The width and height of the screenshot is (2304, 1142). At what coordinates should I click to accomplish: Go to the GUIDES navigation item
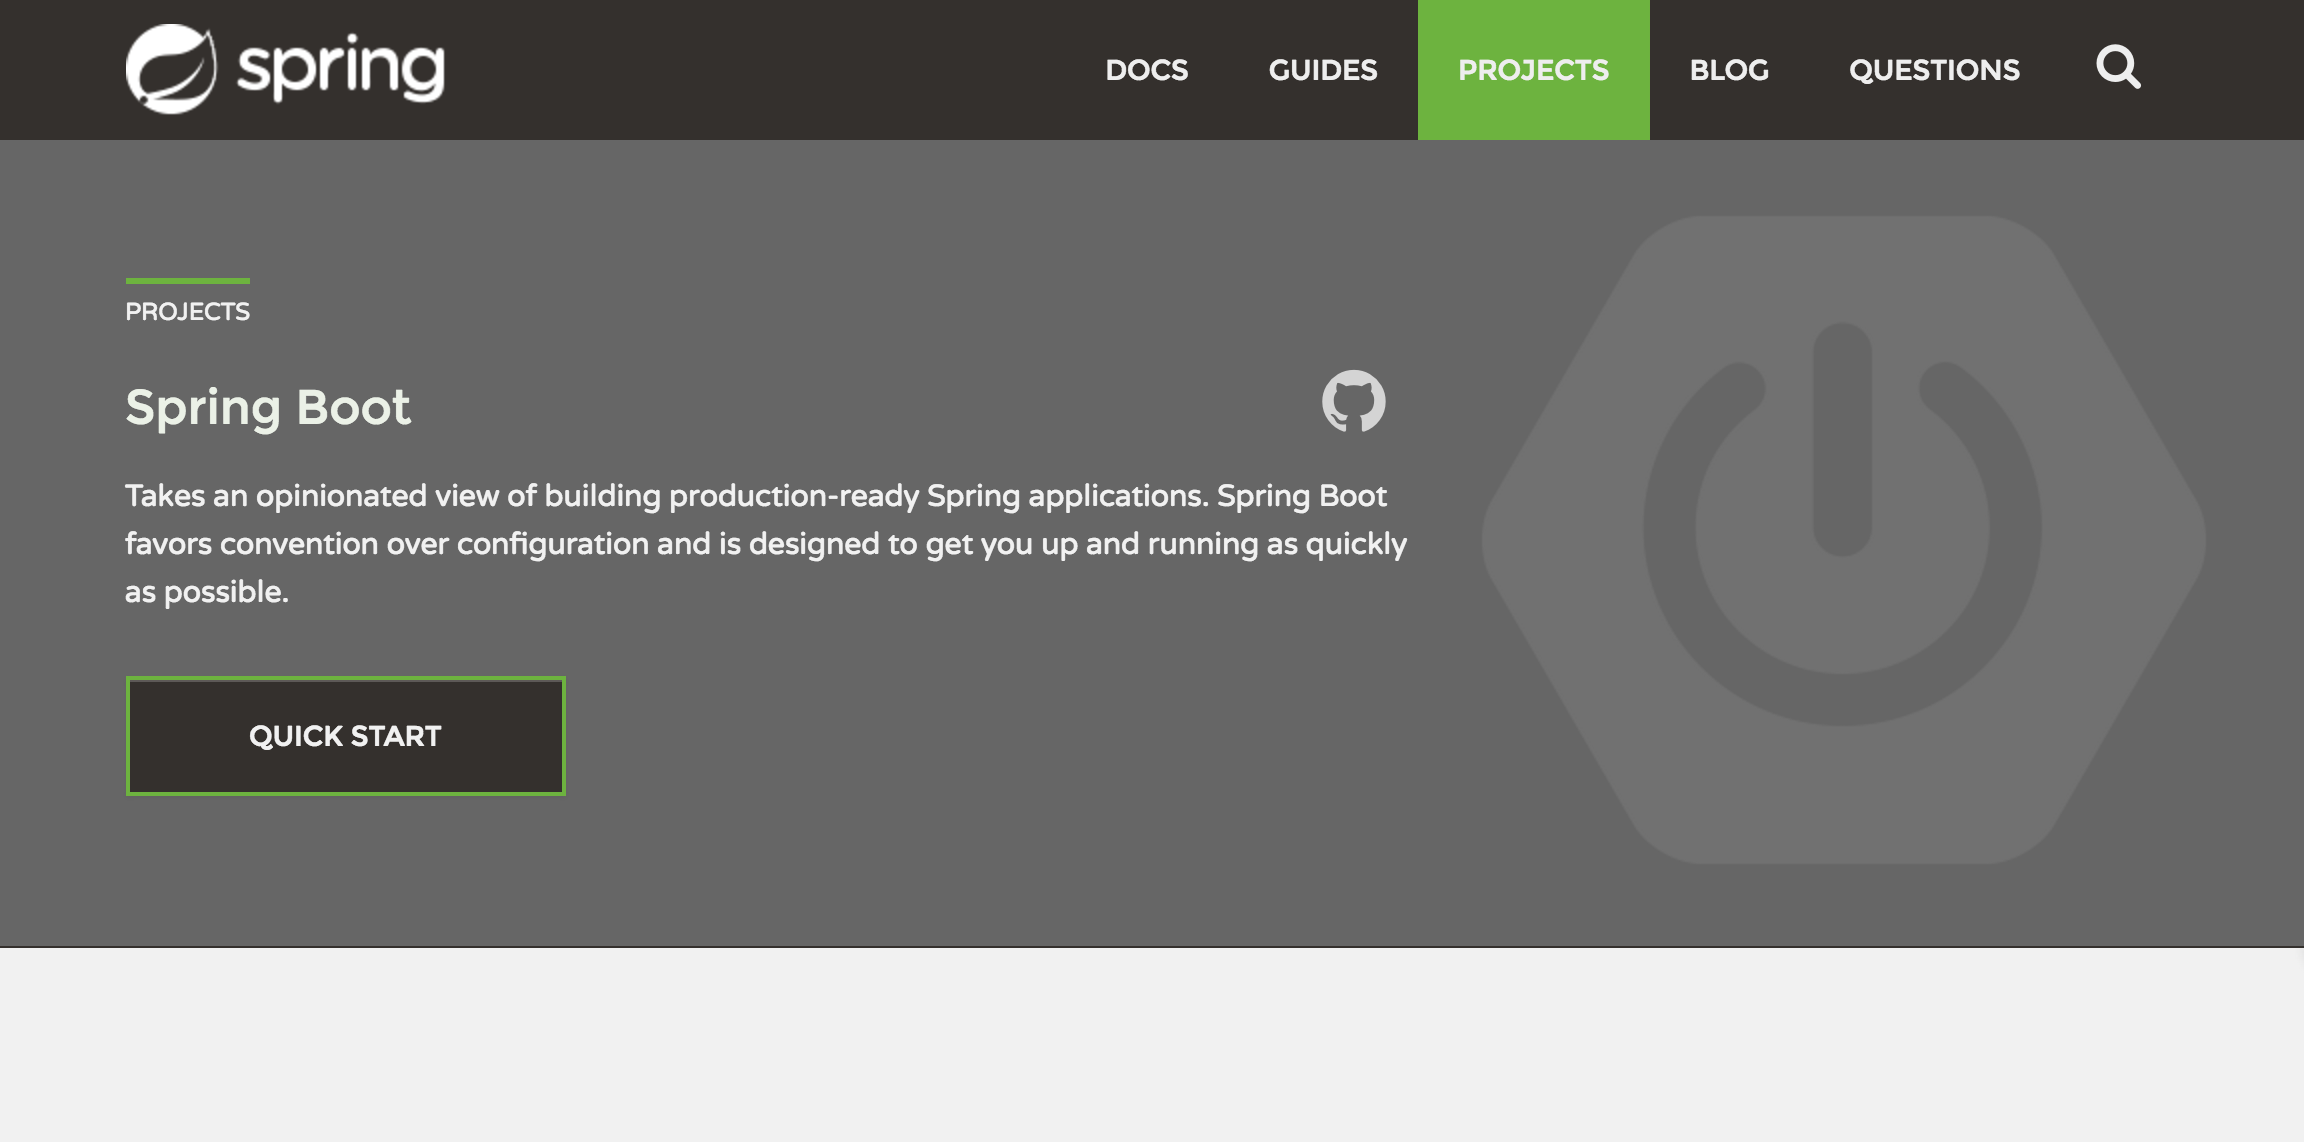[x=1322, y=70]
